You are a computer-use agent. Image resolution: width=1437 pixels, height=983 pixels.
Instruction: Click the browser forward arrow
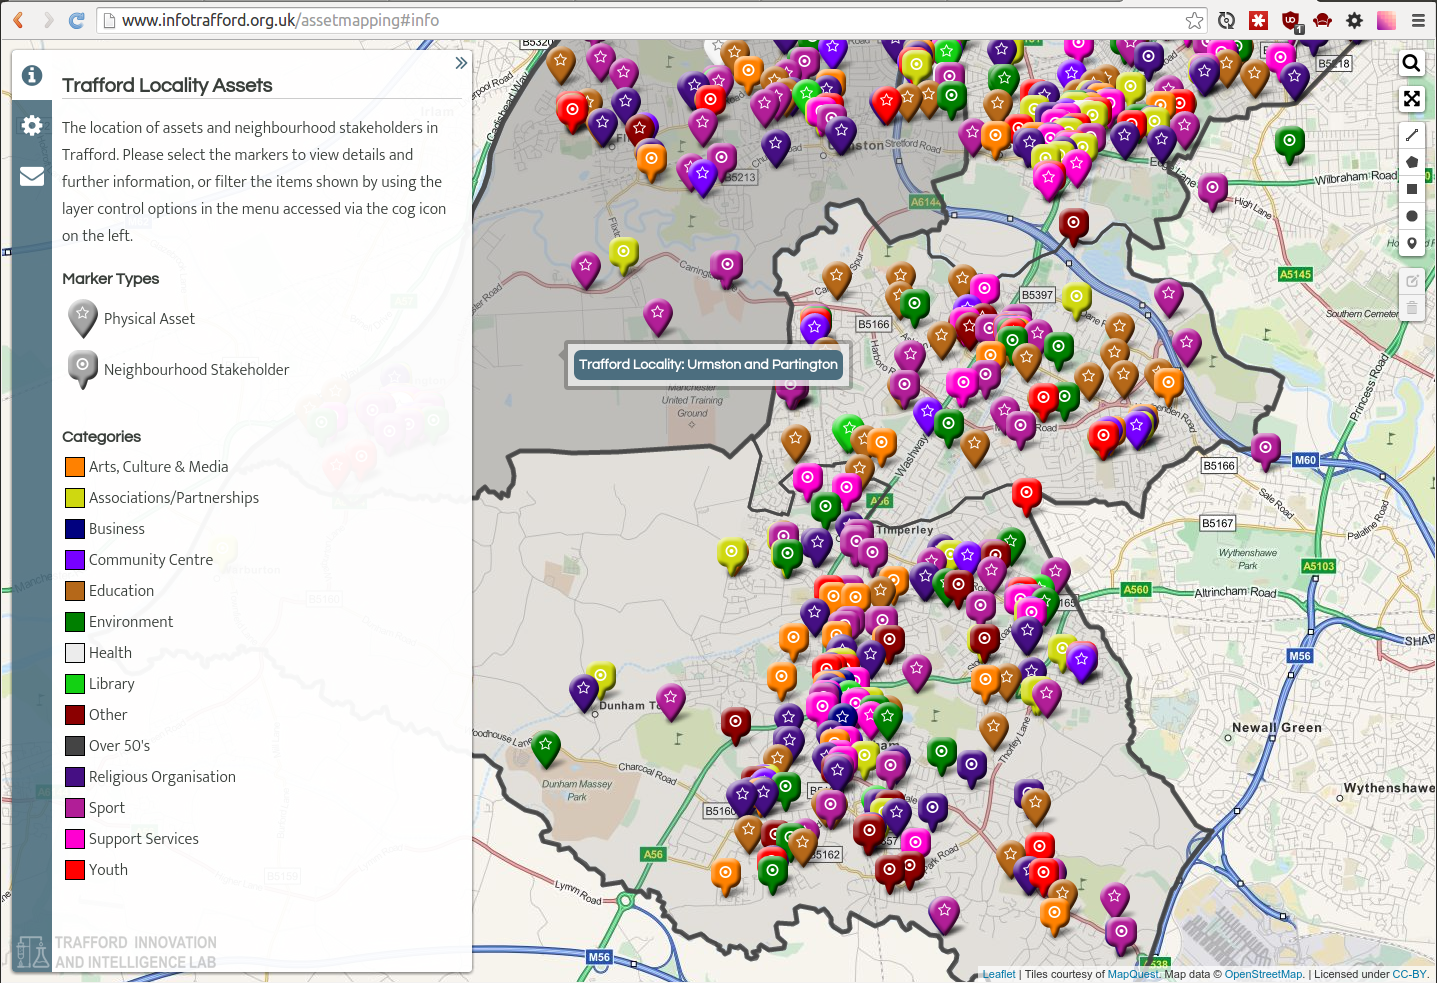pyautogui.click(x=47, y=20)
